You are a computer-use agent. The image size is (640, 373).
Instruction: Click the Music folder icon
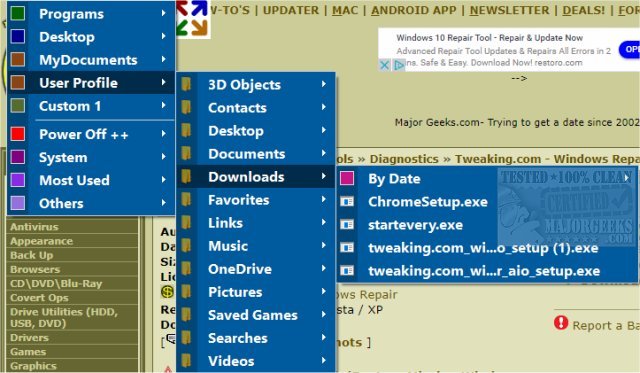186,246
